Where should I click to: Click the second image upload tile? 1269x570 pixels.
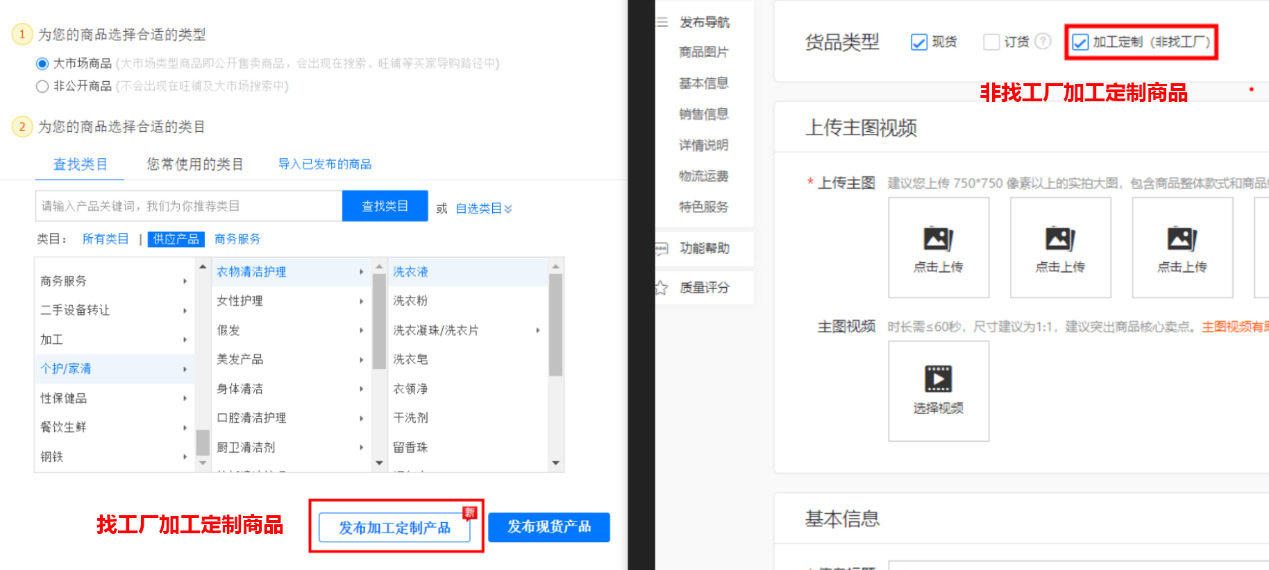coord(1060,247)
